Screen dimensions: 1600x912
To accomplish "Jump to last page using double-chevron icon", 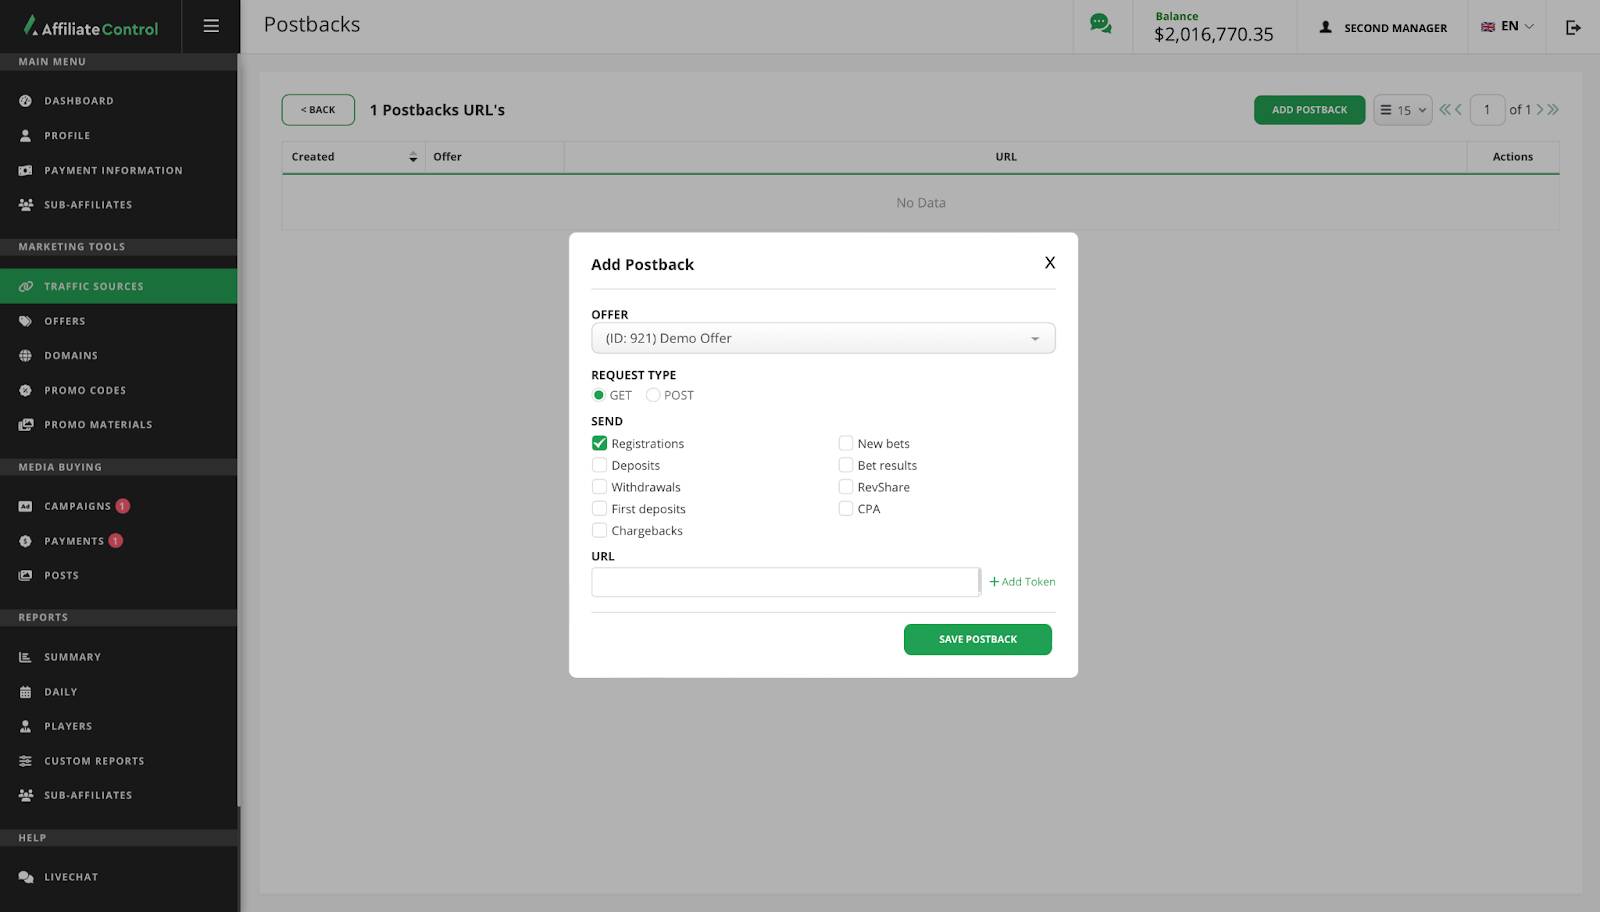I will point(1553,110).
